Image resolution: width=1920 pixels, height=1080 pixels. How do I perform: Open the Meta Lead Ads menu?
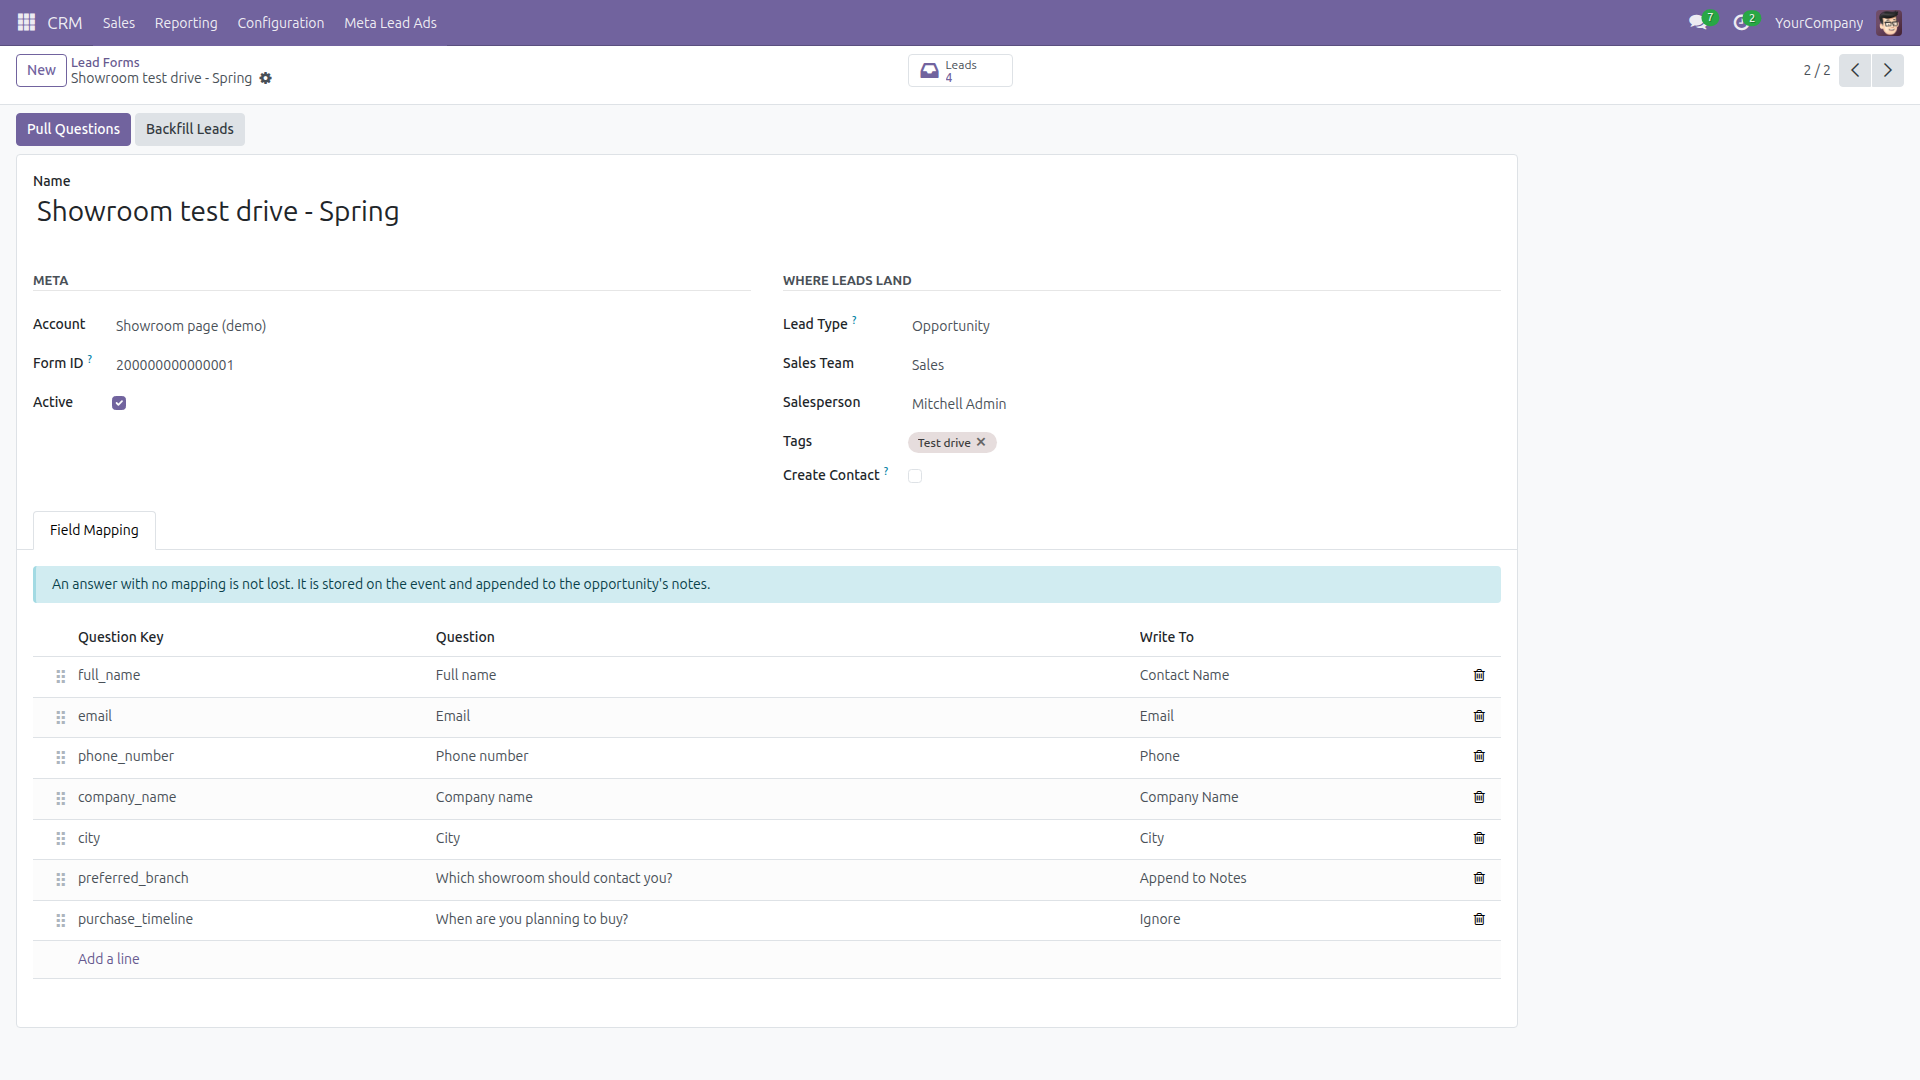(390, 22)
